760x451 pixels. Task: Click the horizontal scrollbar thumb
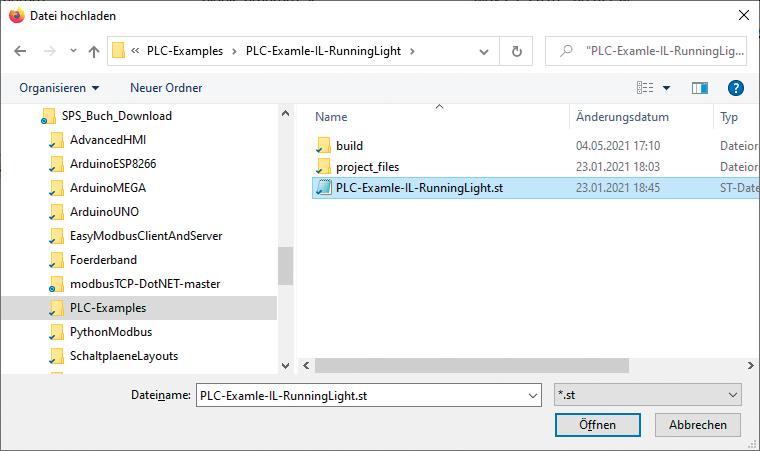[x=472, y=366]
